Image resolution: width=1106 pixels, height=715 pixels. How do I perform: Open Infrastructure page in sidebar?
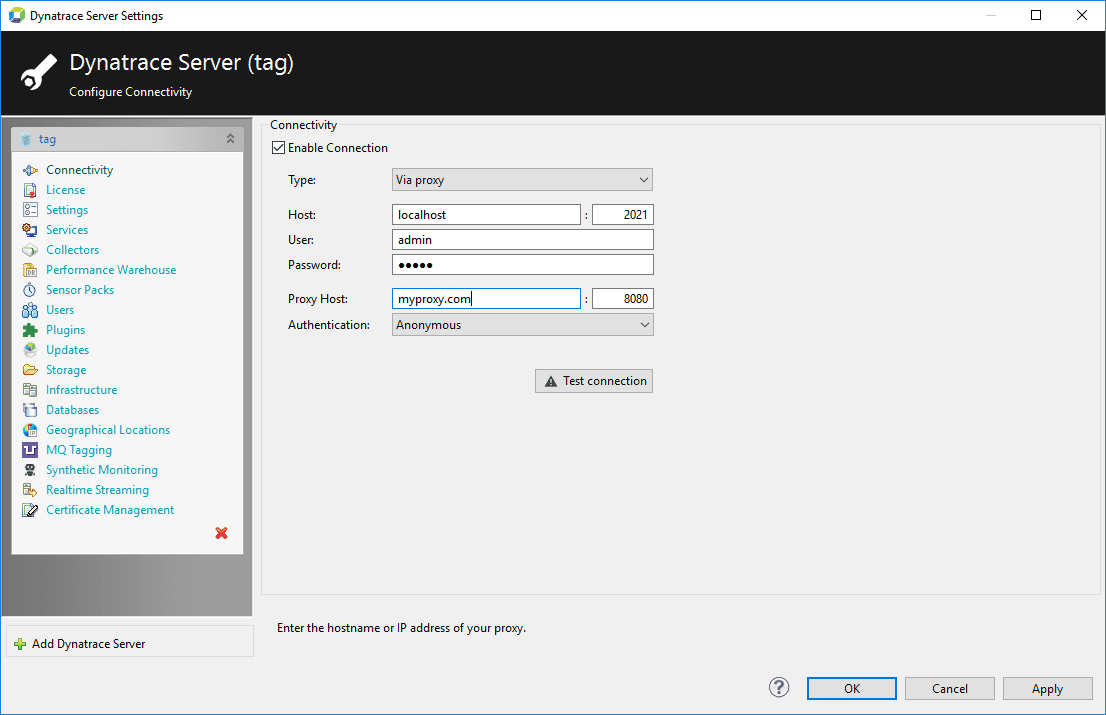82,390
